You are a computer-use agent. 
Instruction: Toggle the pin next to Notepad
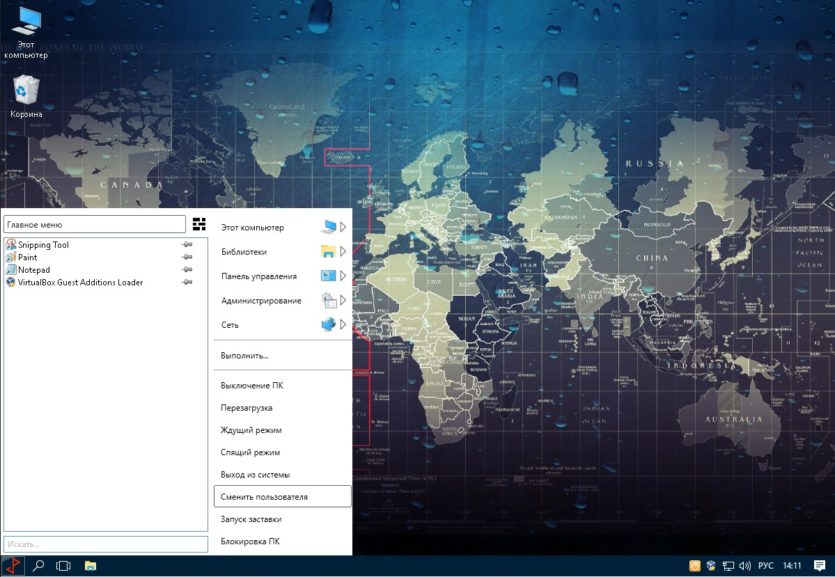tap(187, 270)
